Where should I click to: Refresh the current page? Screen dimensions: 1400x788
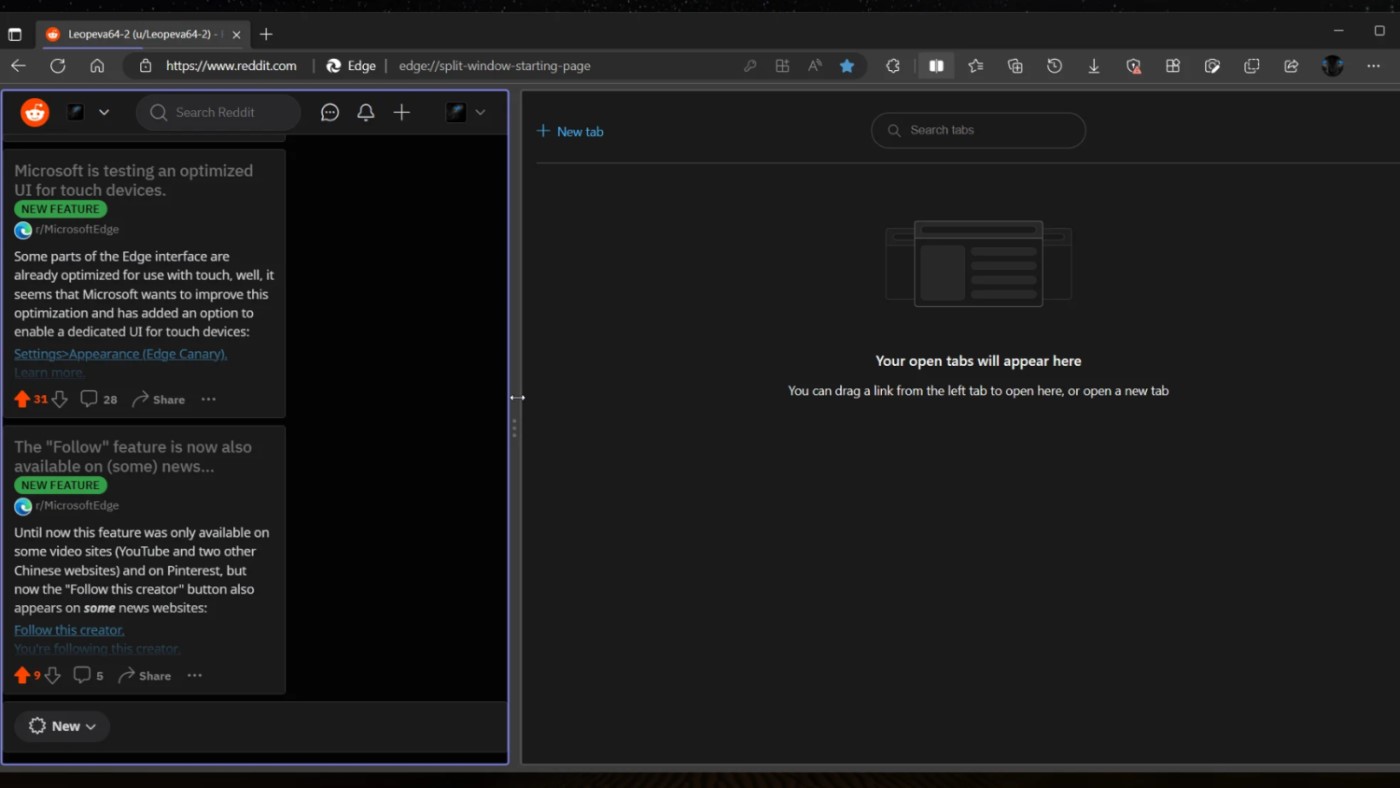(x=58, y=66)
